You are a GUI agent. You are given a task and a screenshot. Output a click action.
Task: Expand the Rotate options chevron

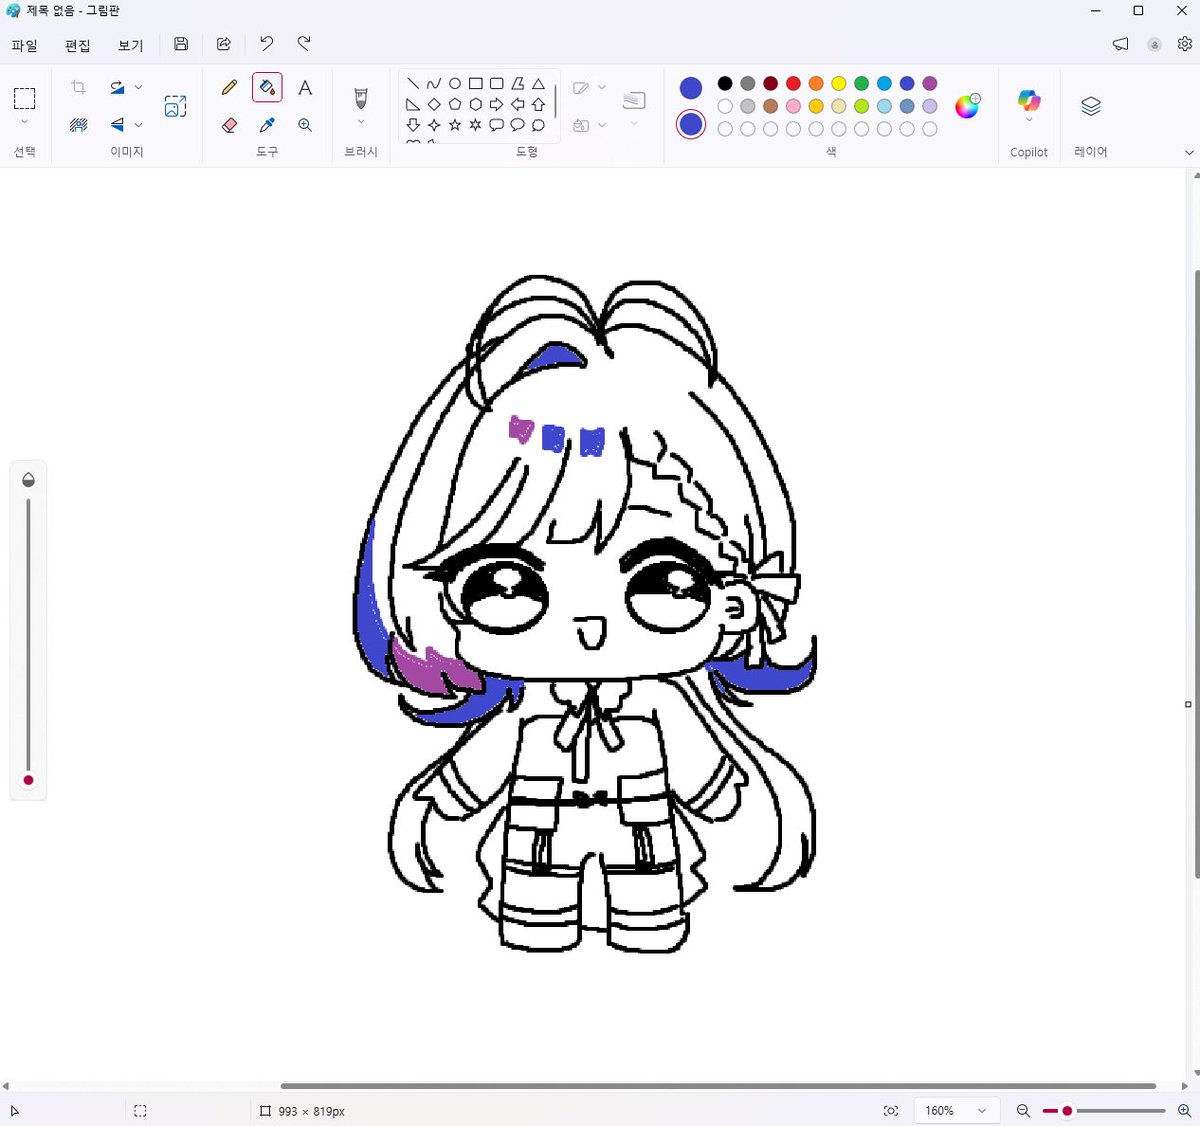coord(138,87)
